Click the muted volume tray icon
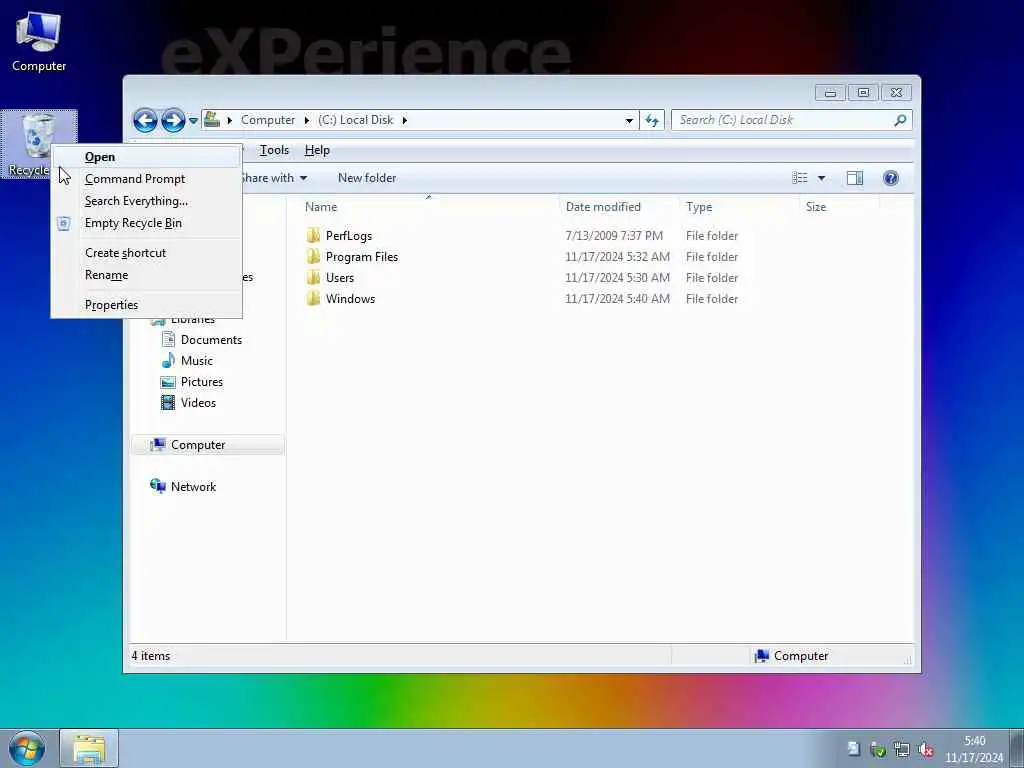Screen dimensions: 1024x768 pos(925,750)
